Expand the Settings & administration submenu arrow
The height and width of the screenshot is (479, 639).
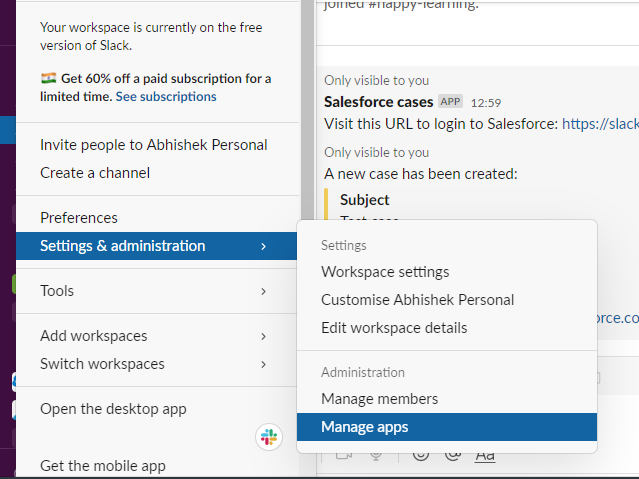(x=264, y=246)
